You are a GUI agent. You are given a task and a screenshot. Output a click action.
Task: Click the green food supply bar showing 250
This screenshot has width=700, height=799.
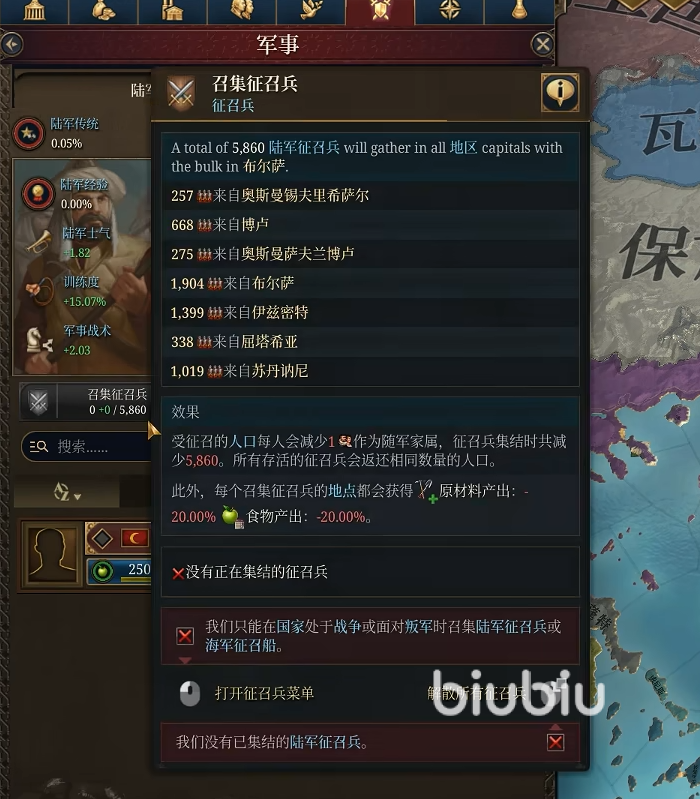coord(121,570)
